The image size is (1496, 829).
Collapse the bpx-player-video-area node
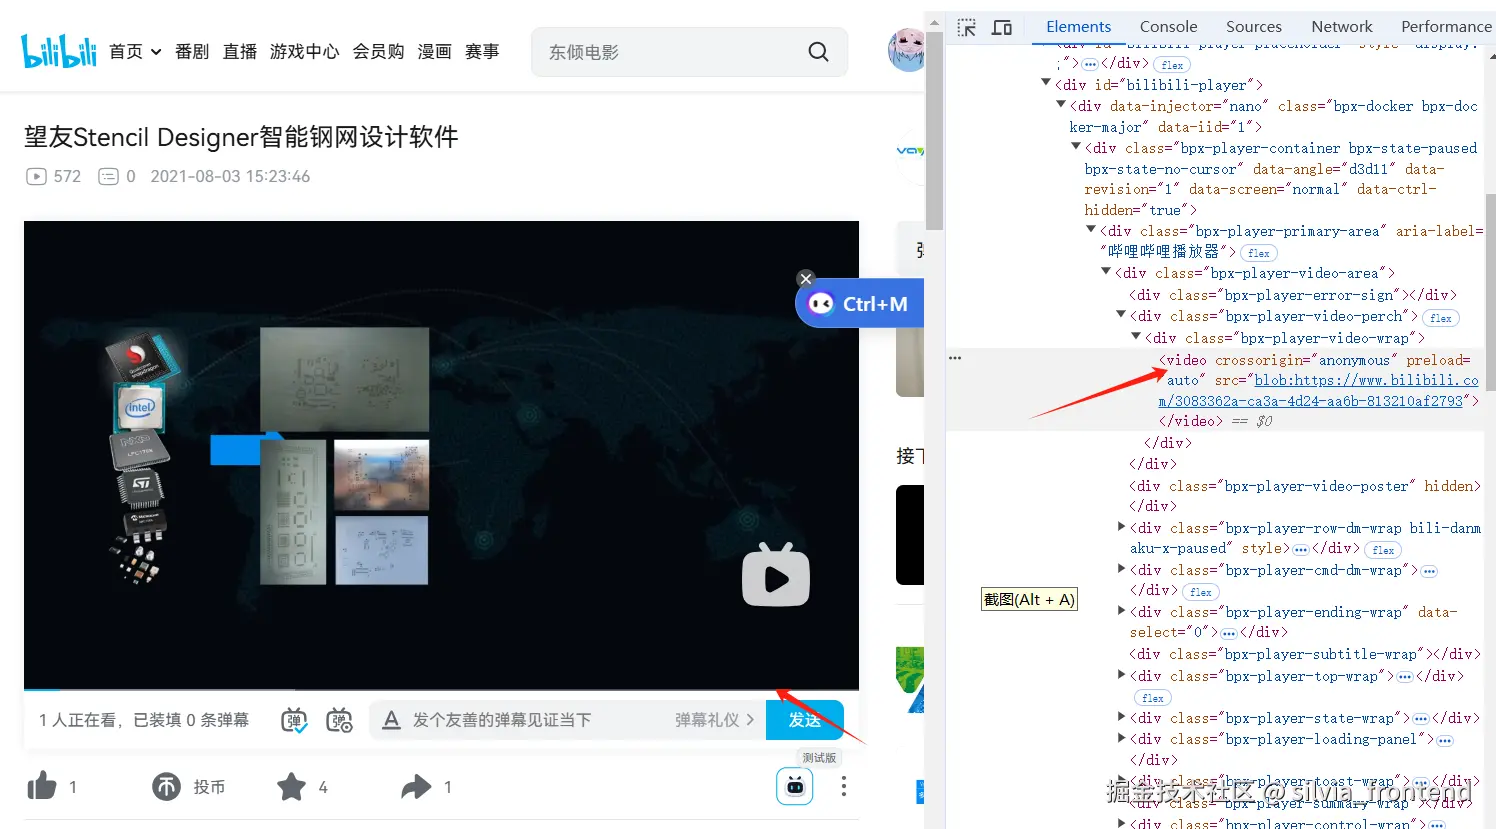[x=1106, y=272]
